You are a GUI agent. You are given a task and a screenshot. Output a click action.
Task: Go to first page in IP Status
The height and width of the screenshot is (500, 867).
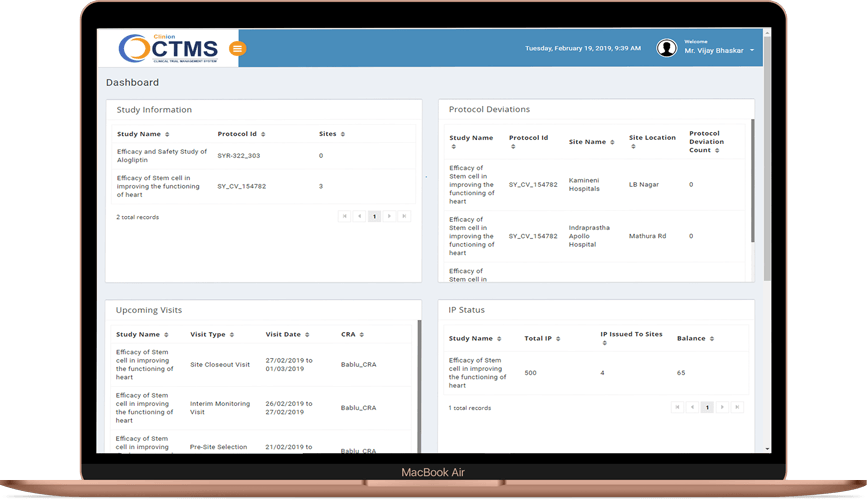coord(677,407)
